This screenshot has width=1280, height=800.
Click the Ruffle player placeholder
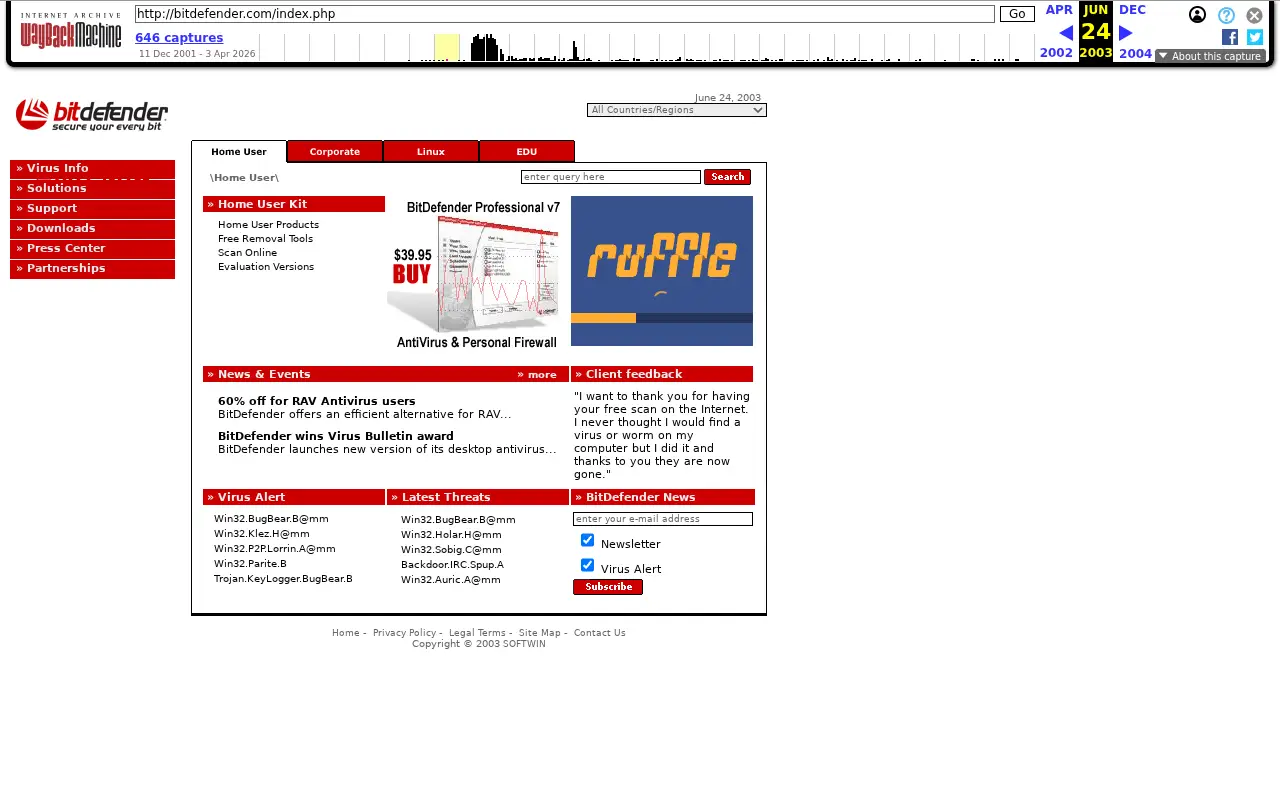point(662,271)
